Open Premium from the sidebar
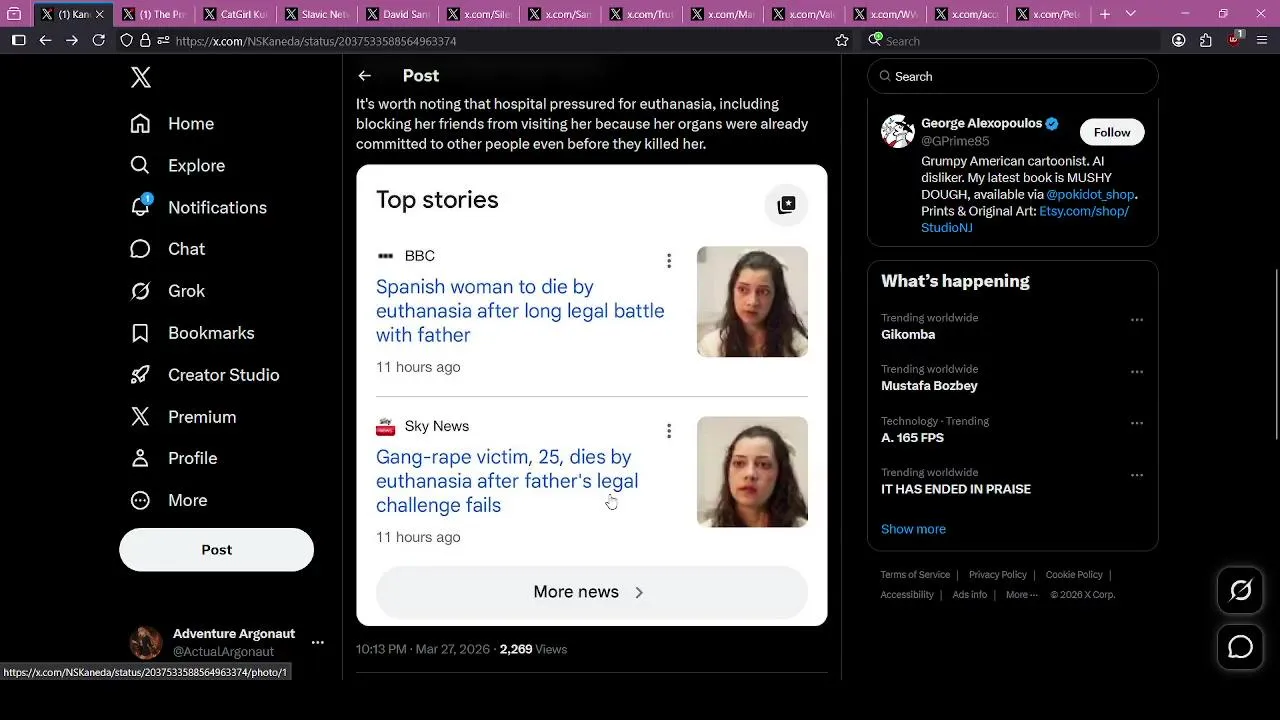1280x720 pixels. pyautogui.click(x=183, y=416)
